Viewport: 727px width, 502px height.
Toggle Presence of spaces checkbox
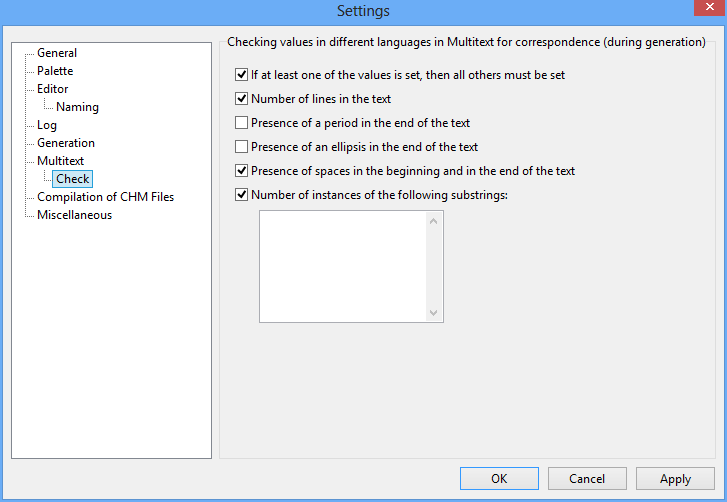tap(242, 171)
